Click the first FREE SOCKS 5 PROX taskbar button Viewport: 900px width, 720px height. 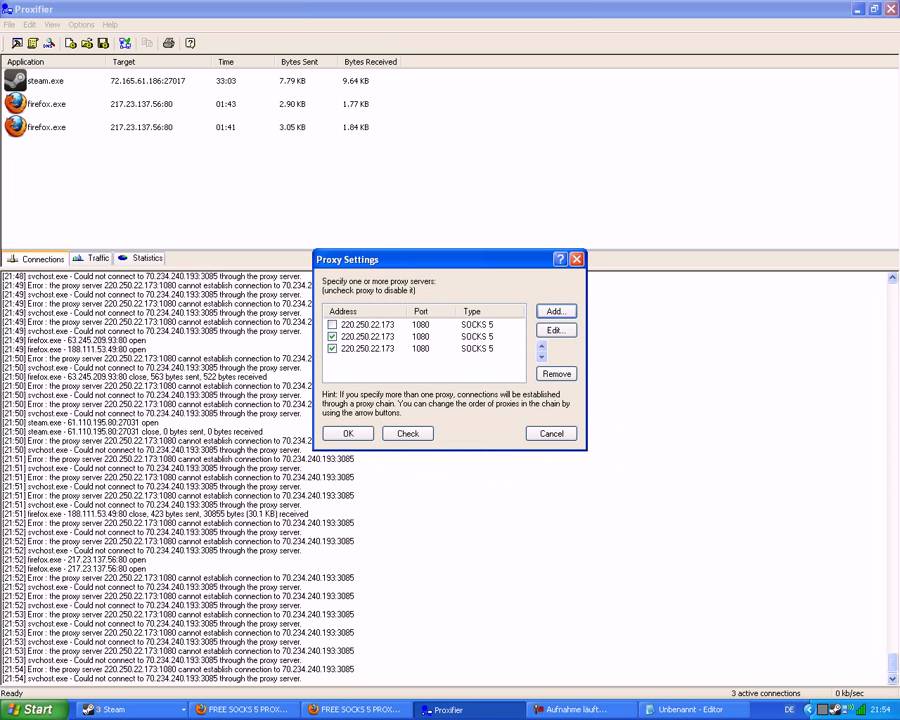click(246, 710)
